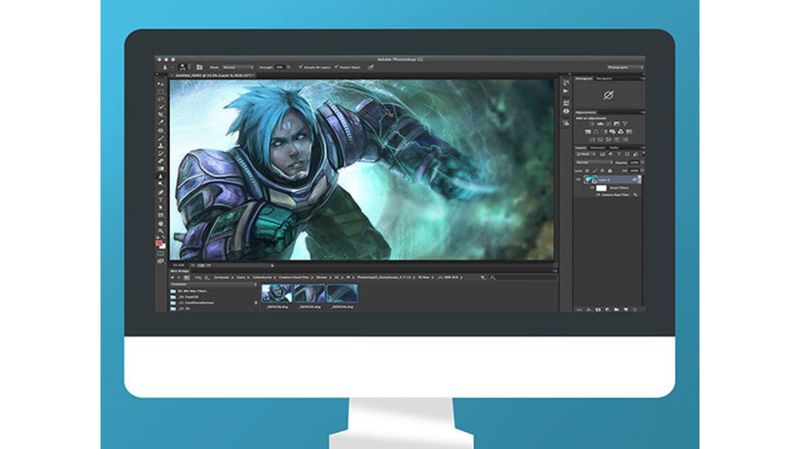800x449 pixels.
Task: Hide Layer 0 using its eye icon
Action: click(x=579, y=180)
